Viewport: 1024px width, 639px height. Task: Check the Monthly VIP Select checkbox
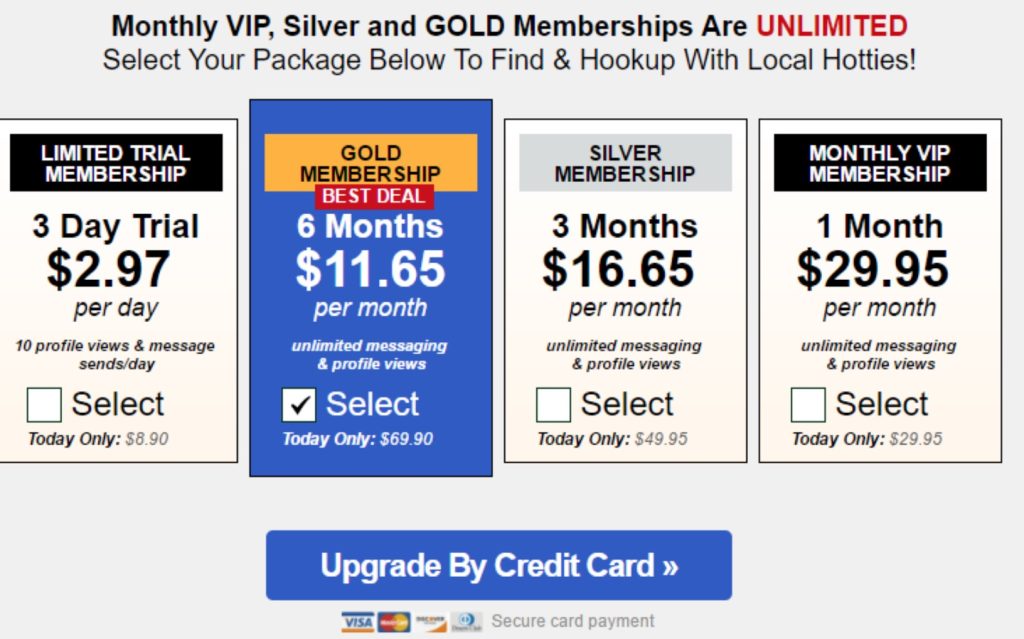pos(808,404)
